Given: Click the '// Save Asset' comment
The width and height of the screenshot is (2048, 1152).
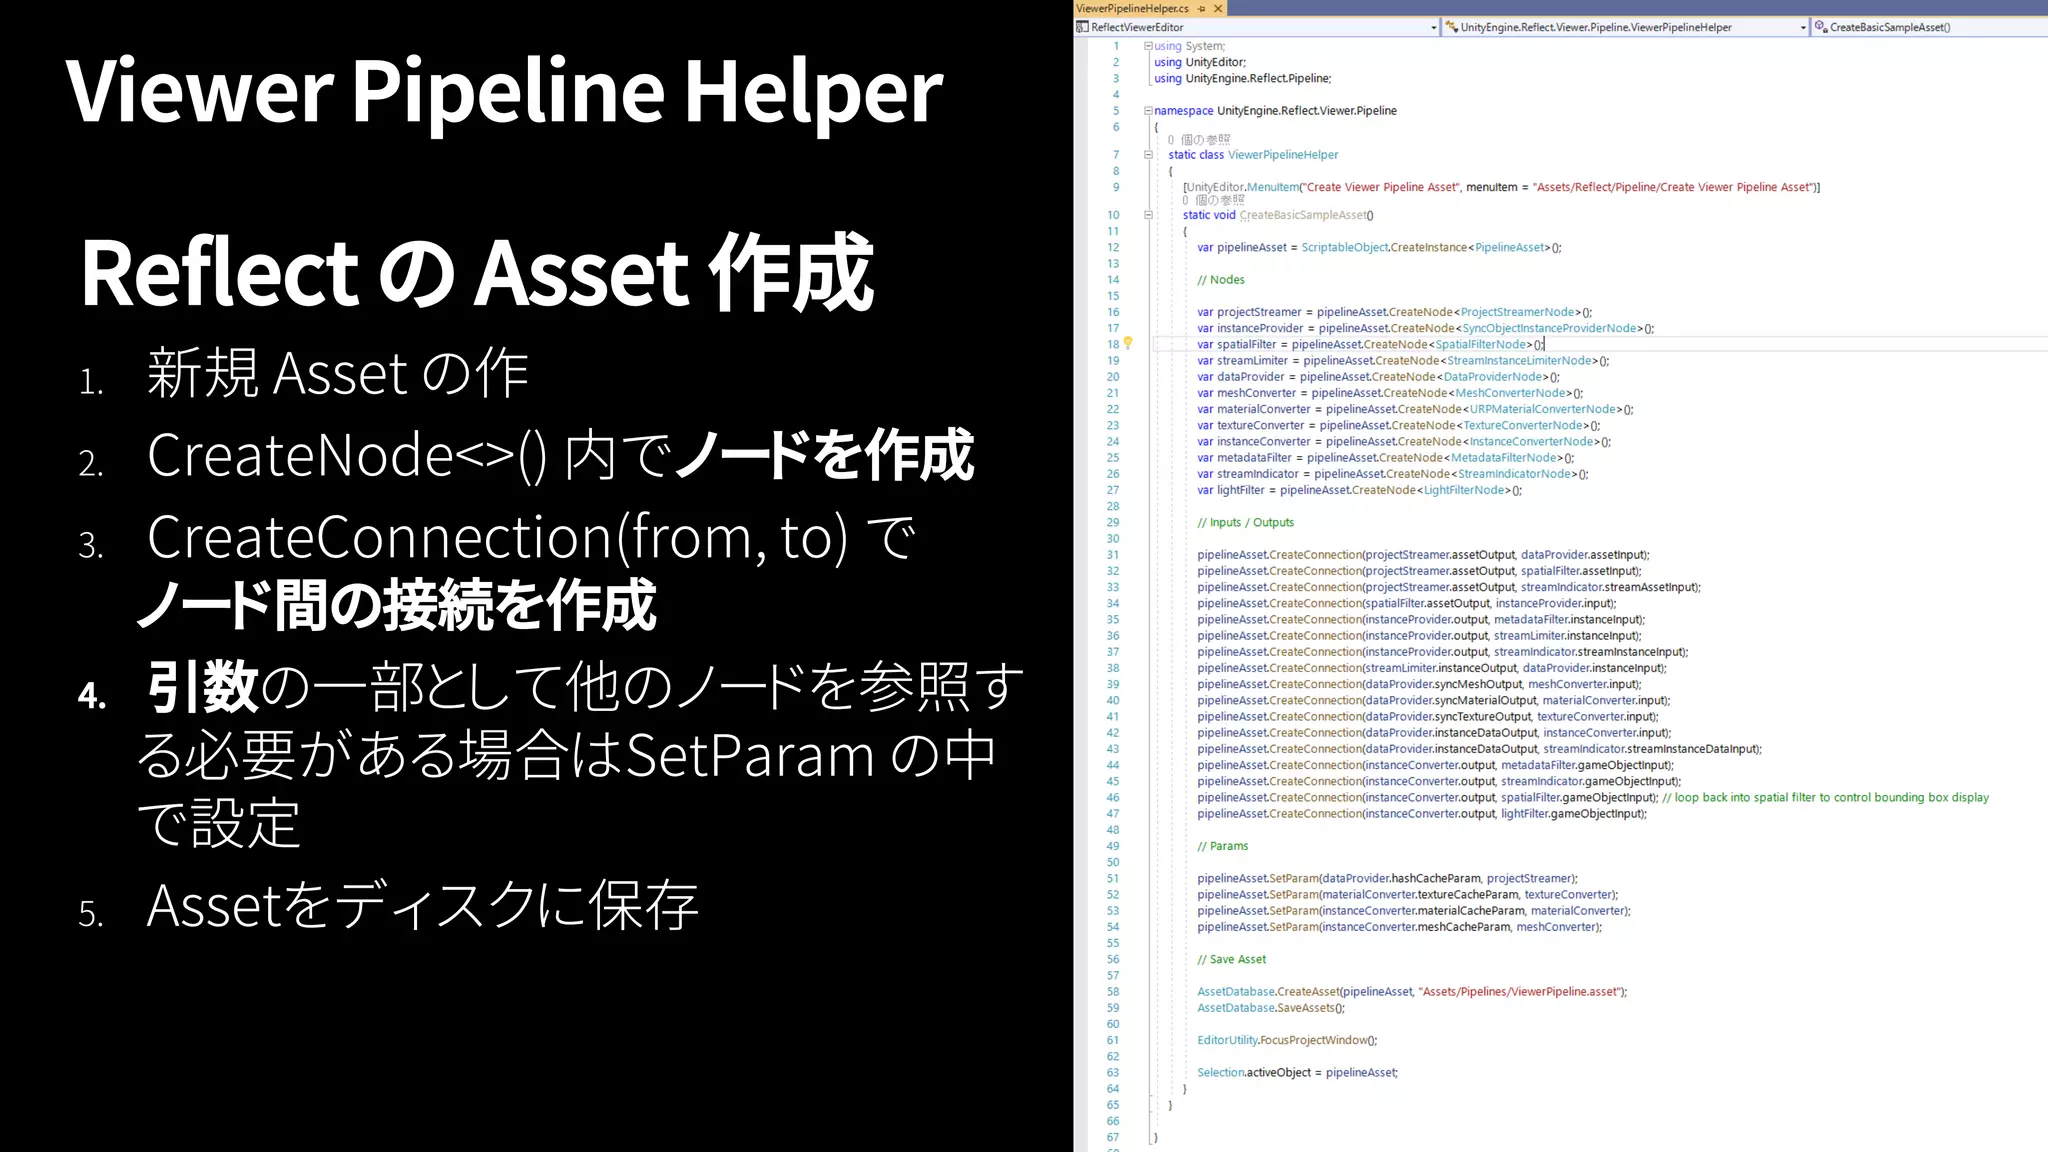Looking at the screenshot, I should pyautogui.click(x=1231, y=959).
